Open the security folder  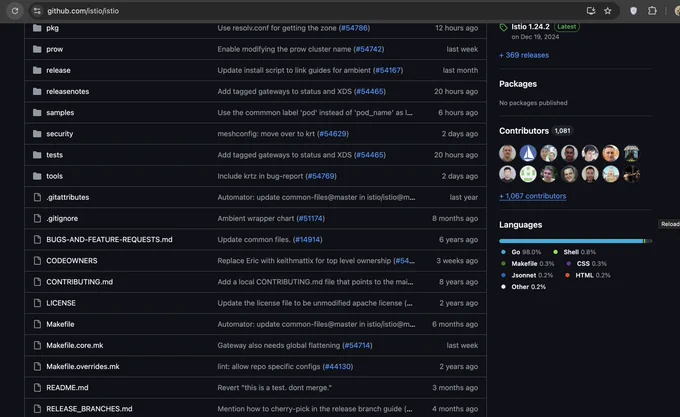pos(60,134)
